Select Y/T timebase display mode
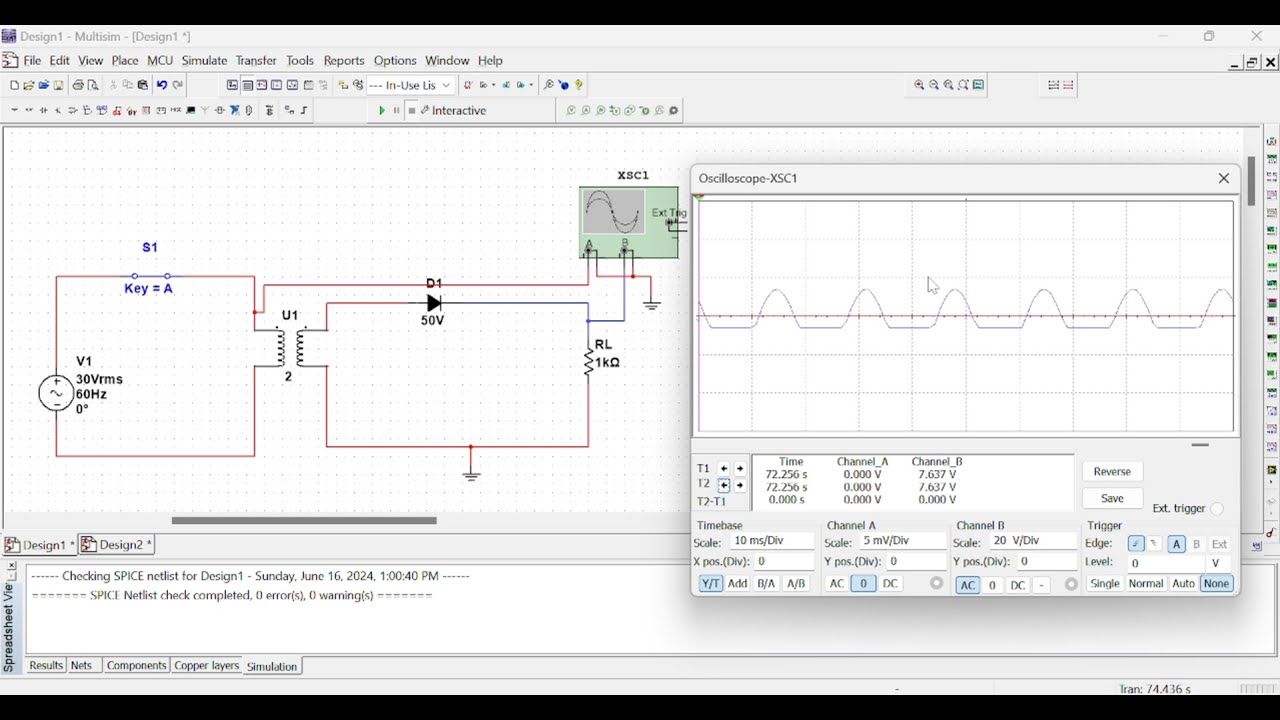 click(710, 584)
